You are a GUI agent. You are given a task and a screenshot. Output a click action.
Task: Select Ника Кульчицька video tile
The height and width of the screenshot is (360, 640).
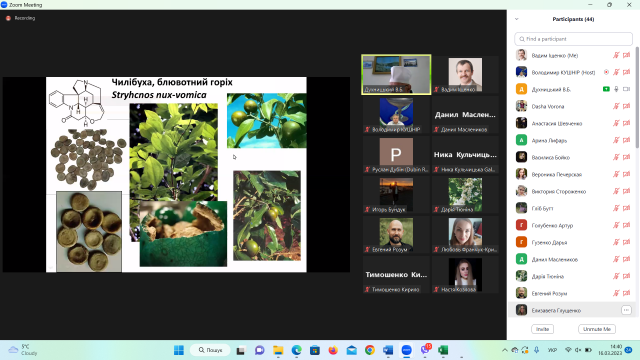coord(465,155)
